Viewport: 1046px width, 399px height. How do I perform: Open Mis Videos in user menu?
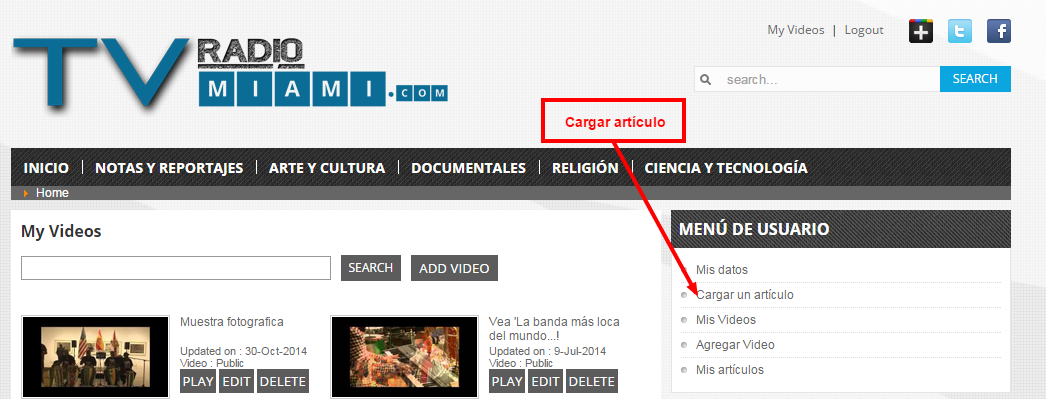point(726,320)
